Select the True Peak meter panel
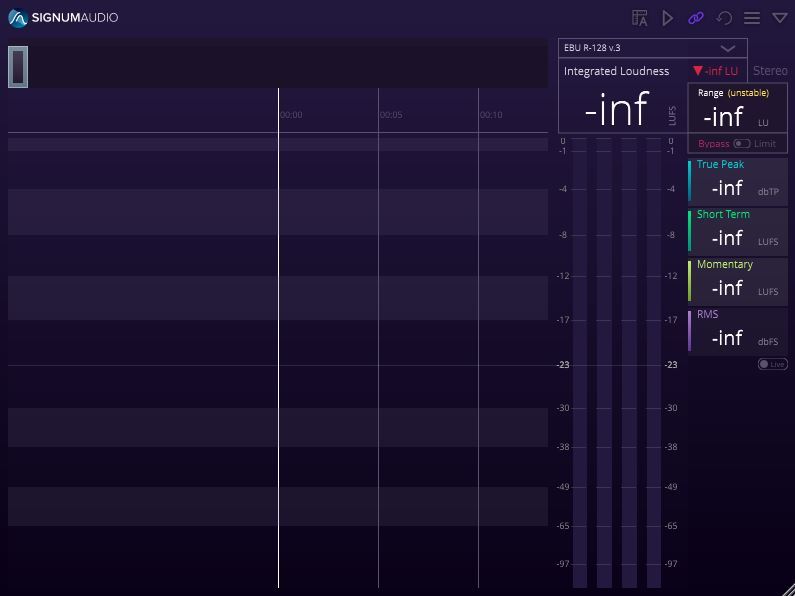795x596 pixels. tap(737, 180)
